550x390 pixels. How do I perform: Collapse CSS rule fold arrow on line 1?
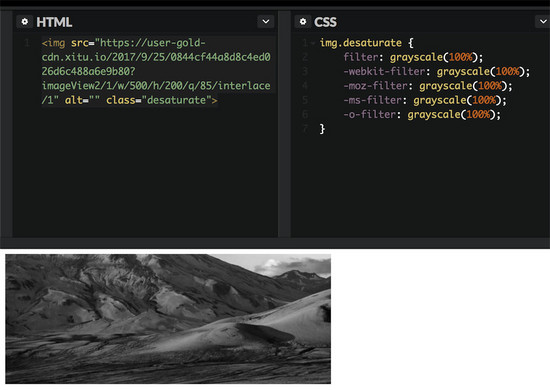point(313,43)
